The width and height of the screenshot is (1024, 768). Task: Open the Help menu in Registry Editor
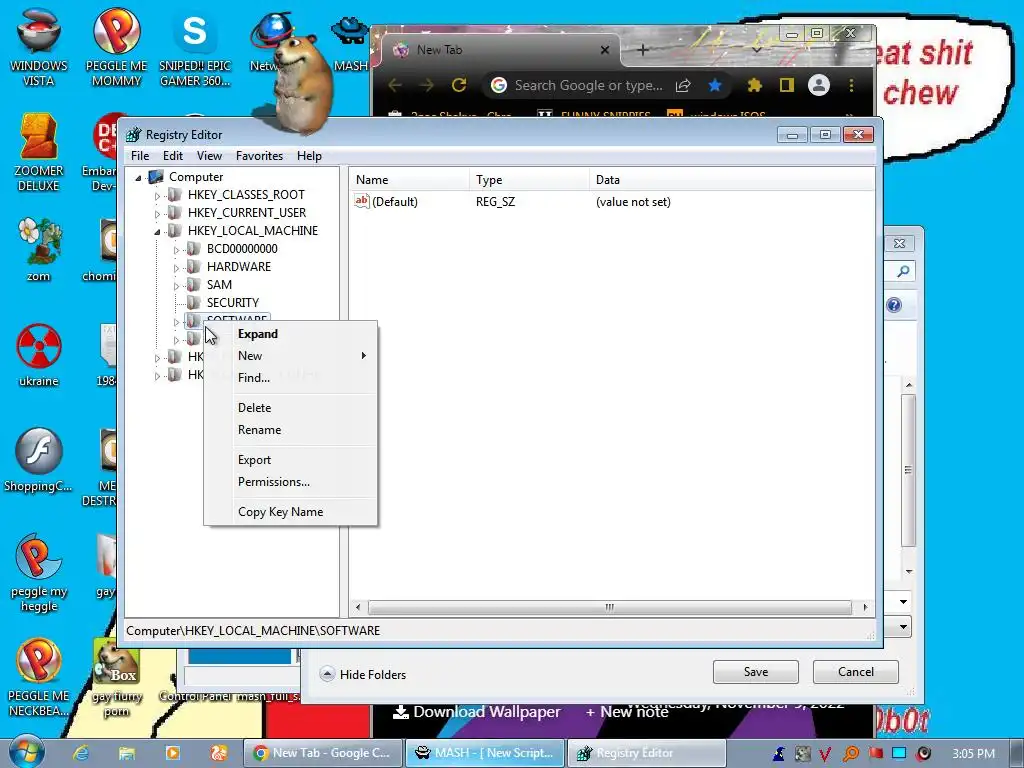tap(309, 156)
